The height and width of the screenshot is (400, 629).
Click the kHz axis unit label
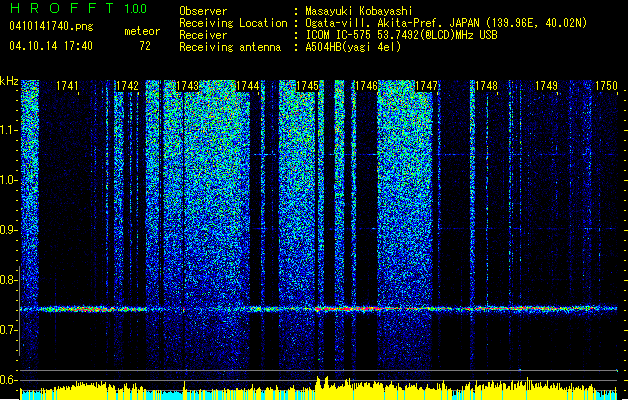(9, 81)
